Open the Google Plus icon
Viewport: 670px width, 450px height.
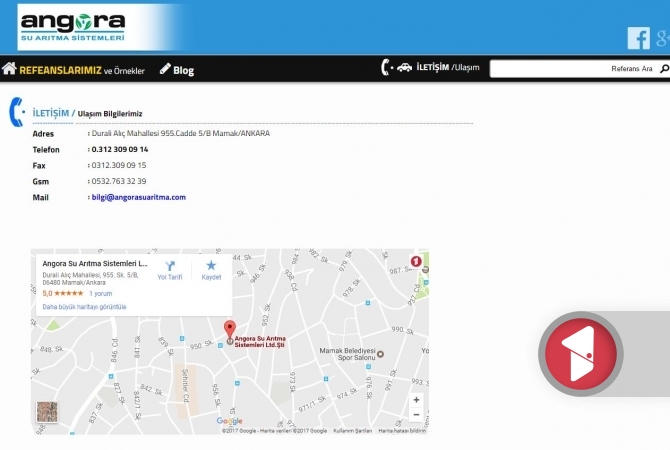pos(663,38)
